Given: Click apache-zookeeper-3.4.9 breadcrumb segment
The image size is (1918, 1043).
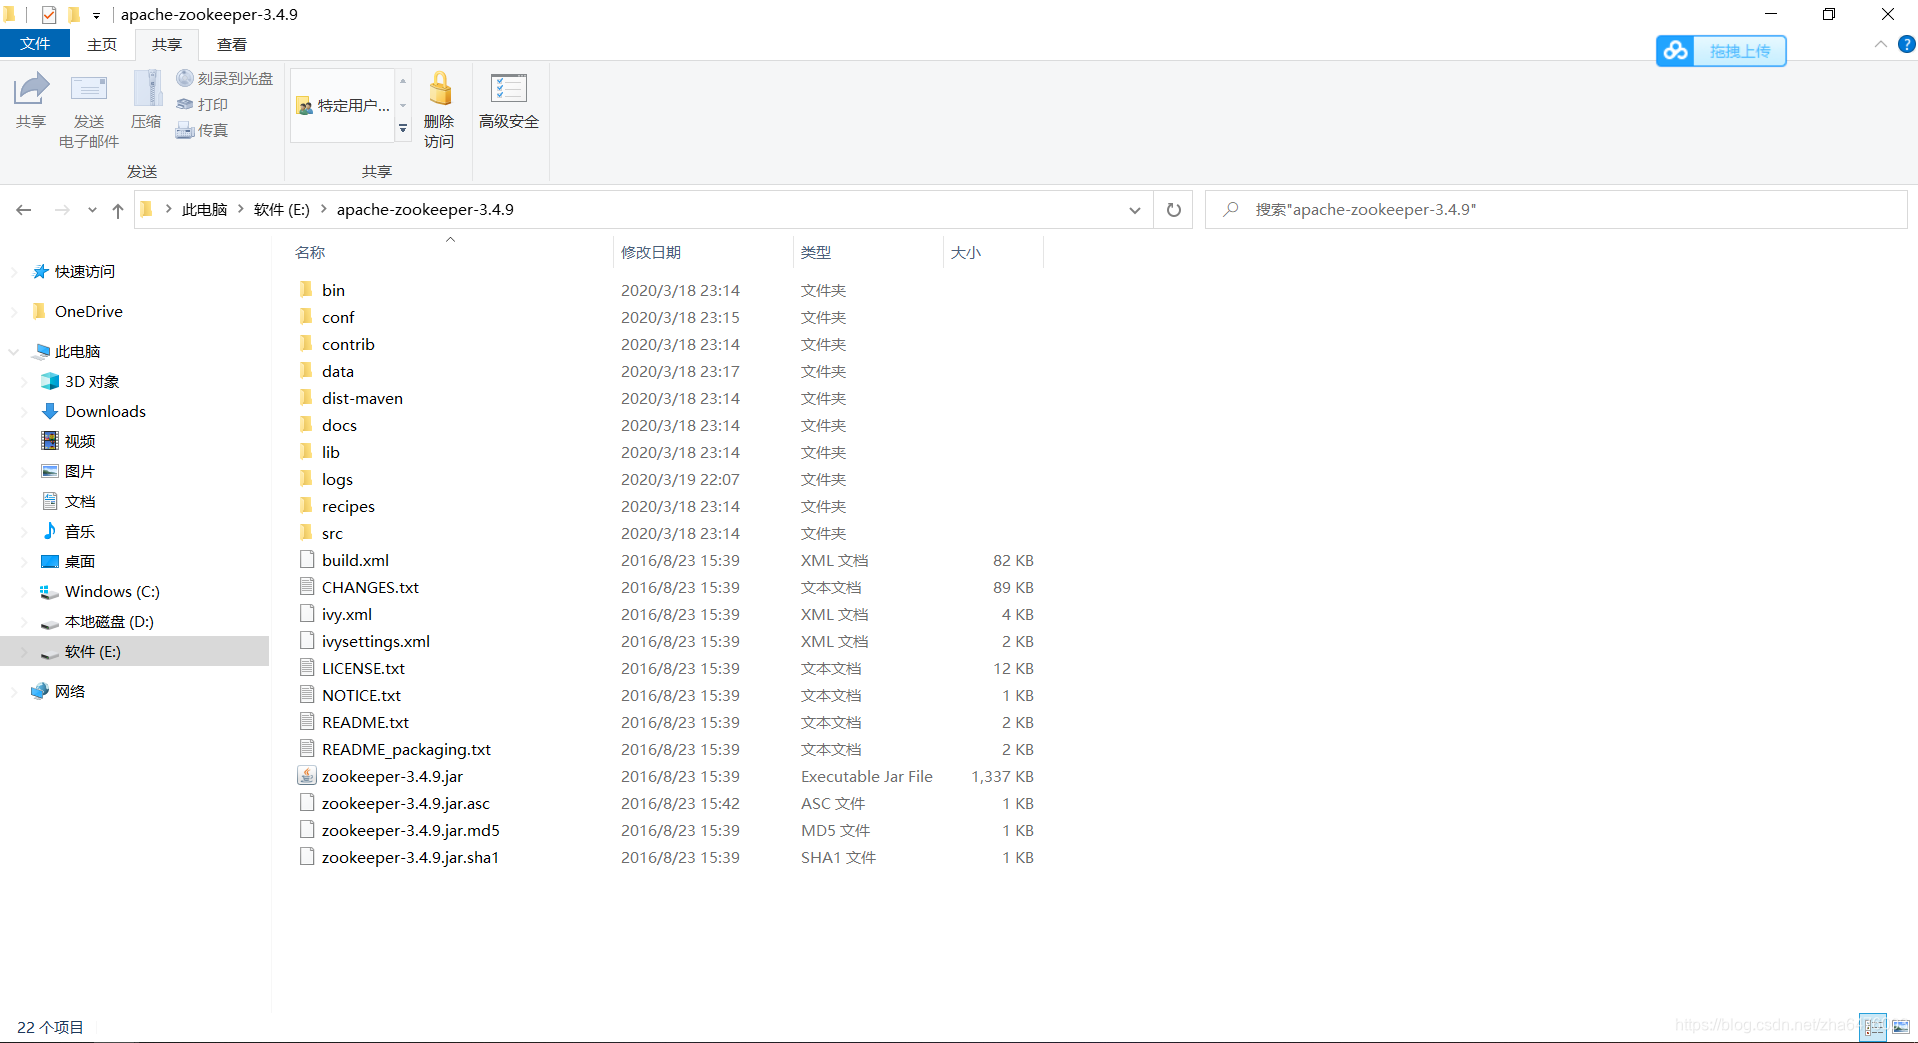Looking at the screenshot, I should (425, 210).
